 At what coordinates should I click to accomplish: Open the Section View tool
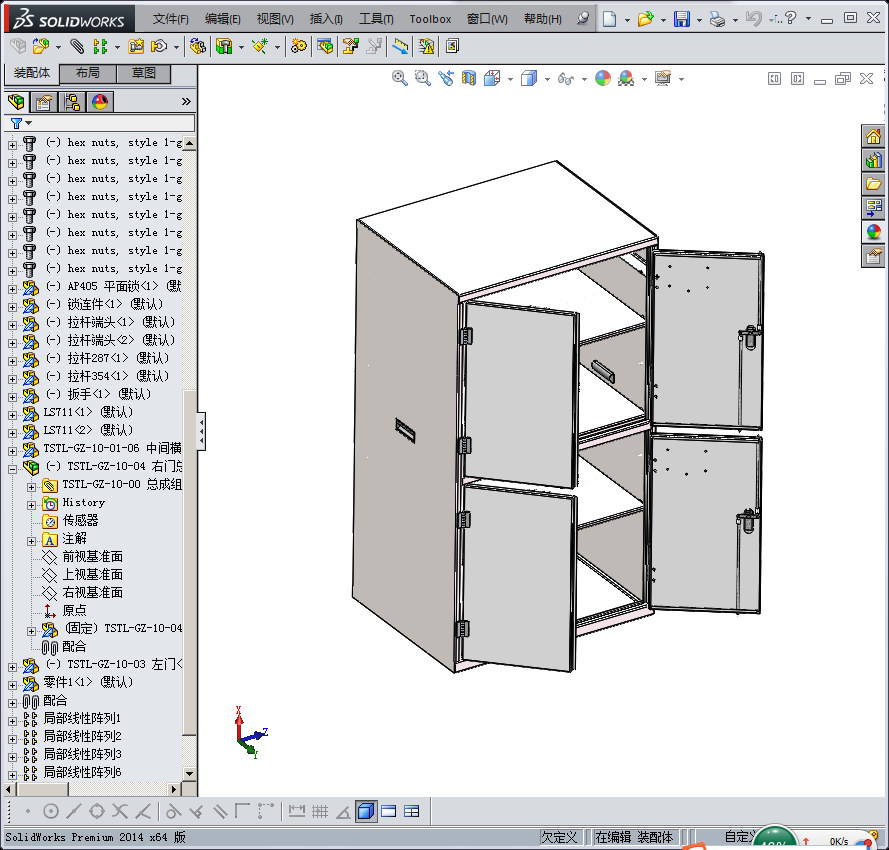click(469, 78)
